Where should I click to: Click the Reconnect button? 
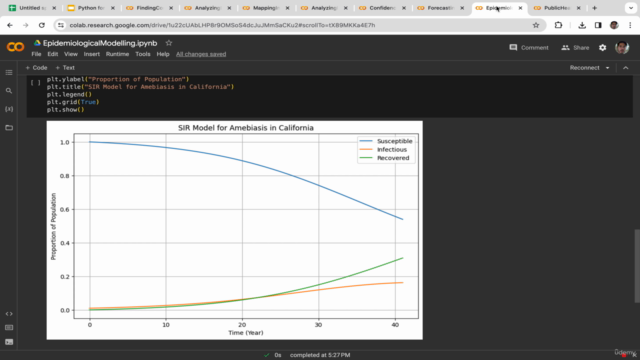click(584, 68)
